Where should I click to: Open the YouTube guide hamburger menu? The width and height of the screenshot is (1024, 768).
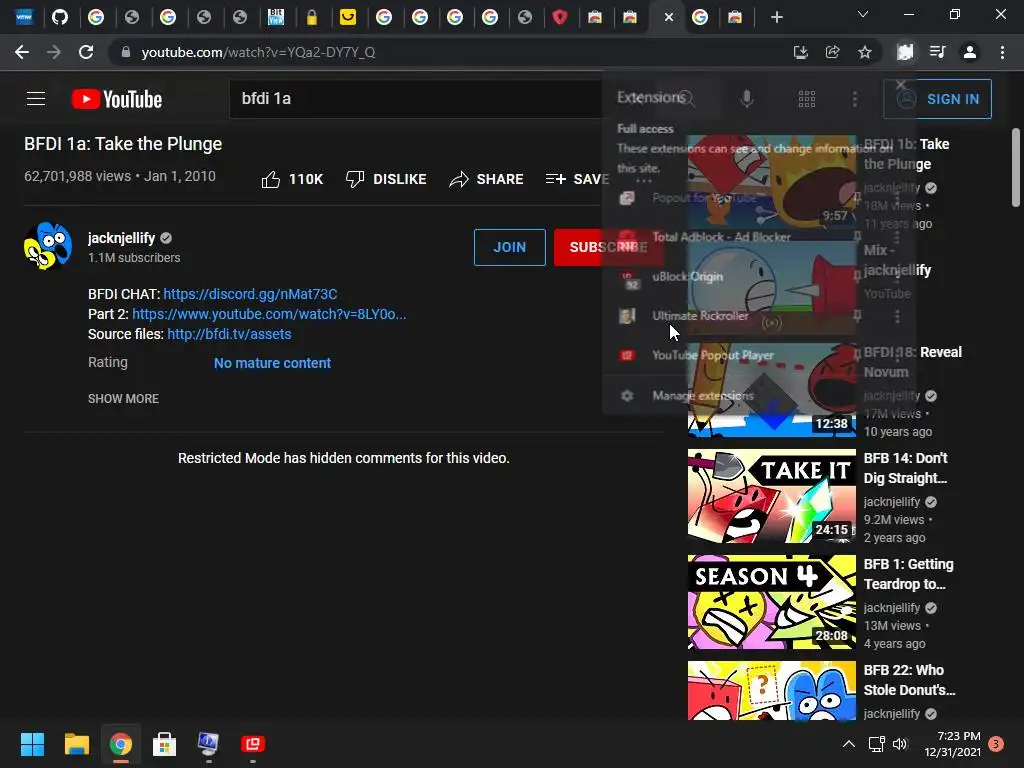pyautogui.click(x=36, y=99)
